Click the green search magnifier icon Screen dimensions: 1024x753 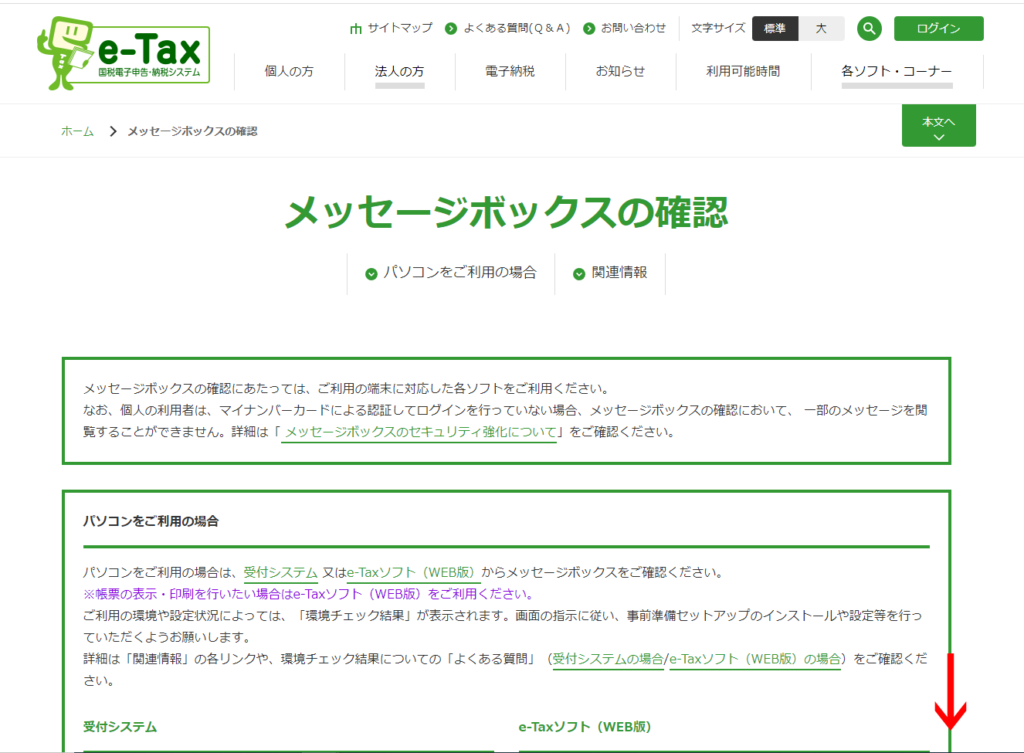coord(869,28)
